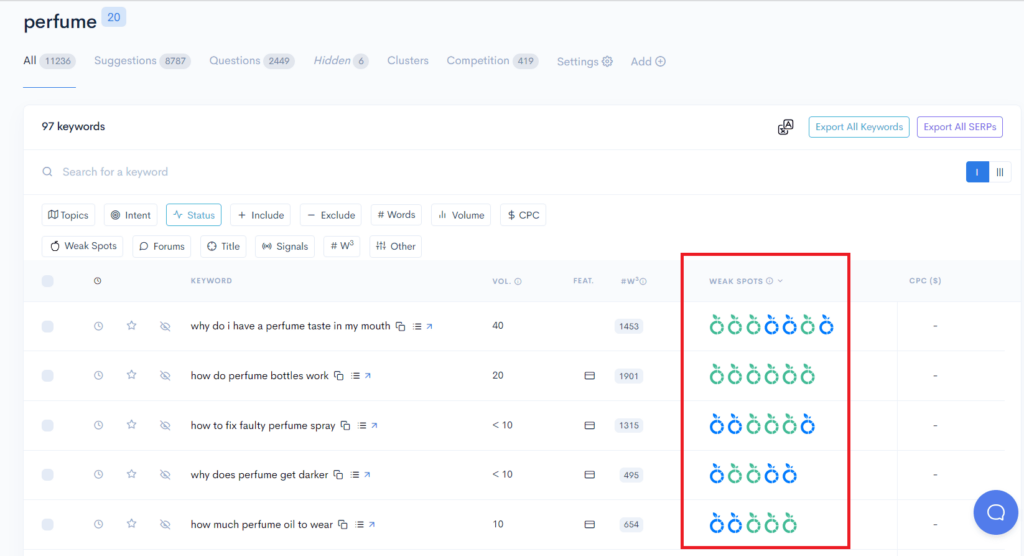Click the Vol. info icon in header
Viewport: 1024px width, 556px height.
(518, 282)
